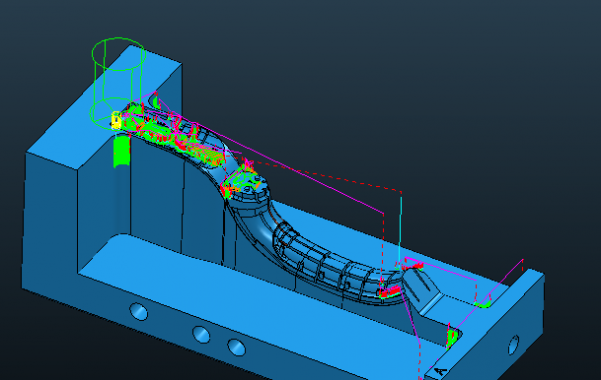Select the vertical cyan toolpath line

401,229
